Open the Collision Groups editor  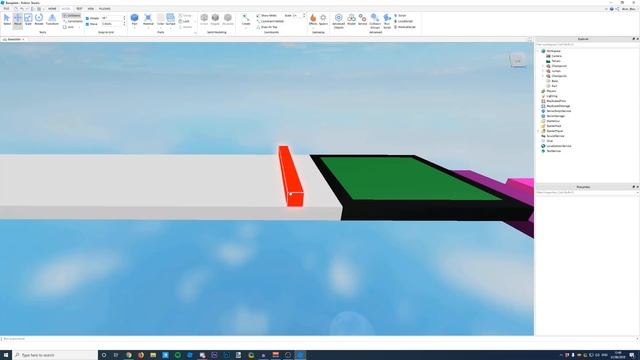375,21
